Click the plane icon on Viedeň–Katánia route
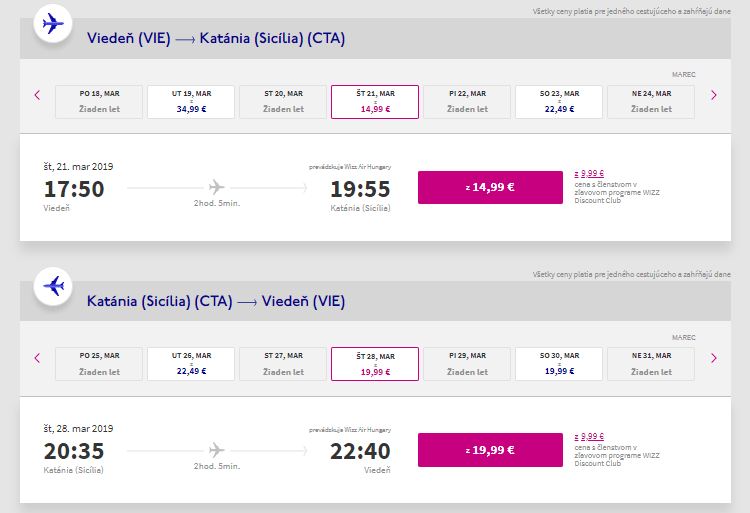750x513 pixels. tap(217, 187)
